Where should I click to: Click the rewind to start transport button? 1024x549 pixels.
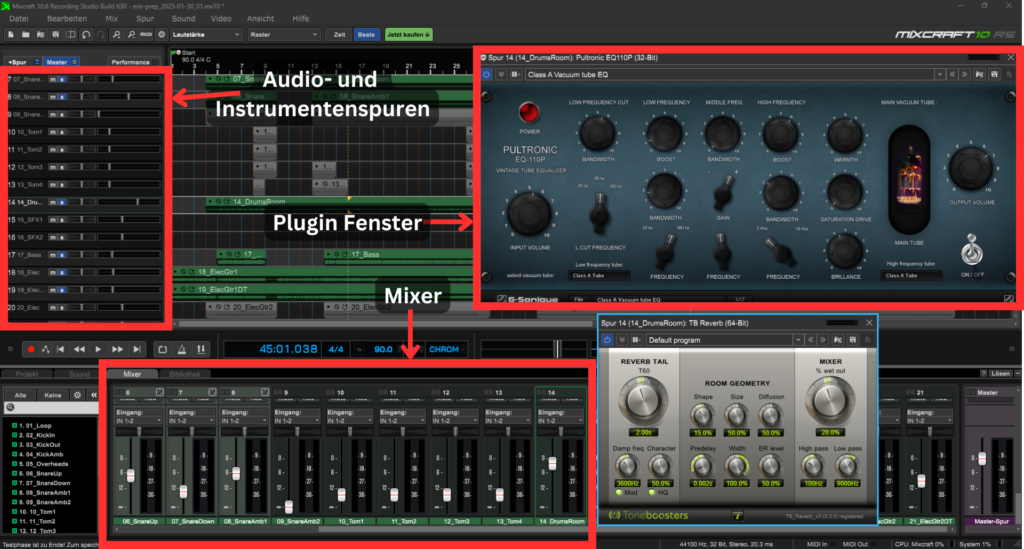pos(61,349)
